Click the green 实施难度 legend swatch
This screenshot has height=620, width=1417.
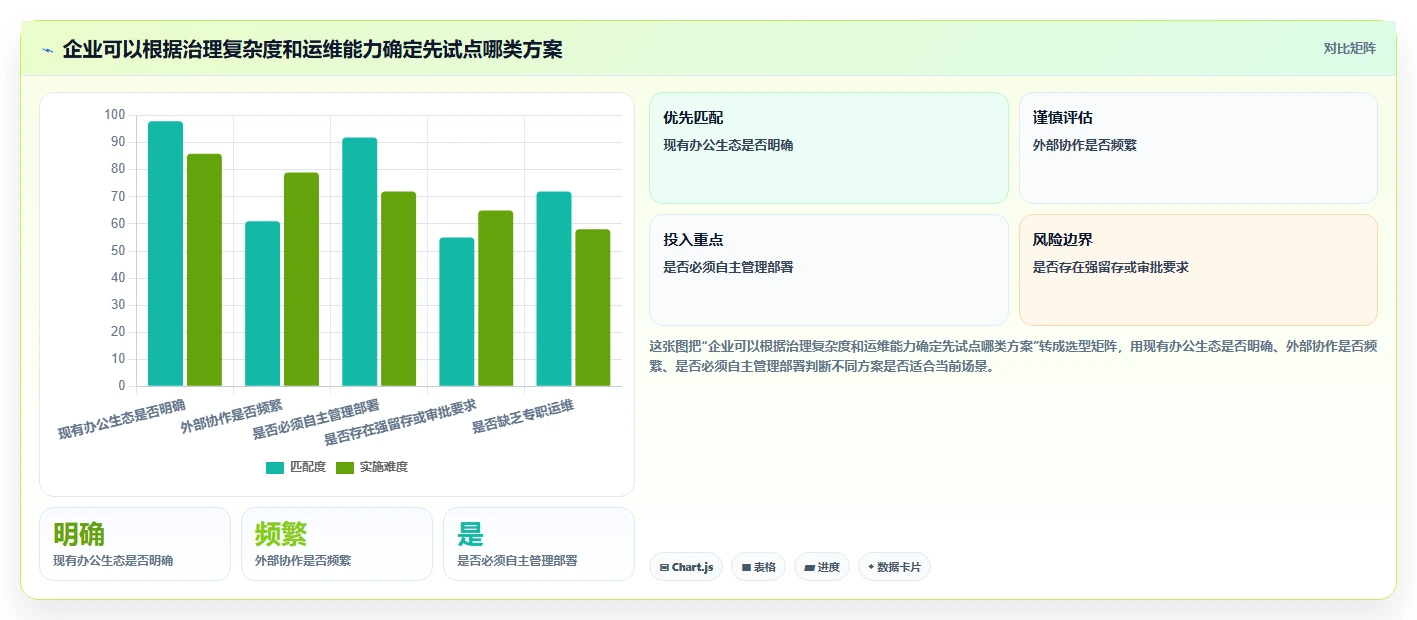pyautogui.click(x=346, y=468)
